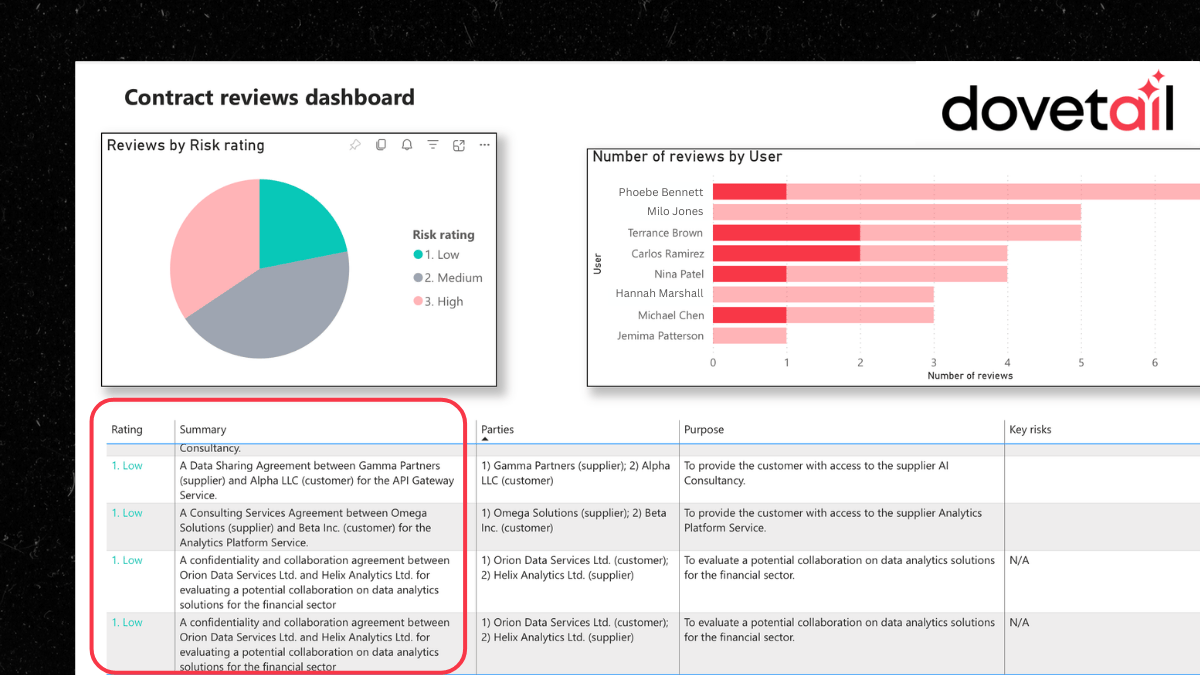This screenshot has height=675, width=1200.
Task: Open the filters icon on pie chart
Action: (x=433, y=145)
